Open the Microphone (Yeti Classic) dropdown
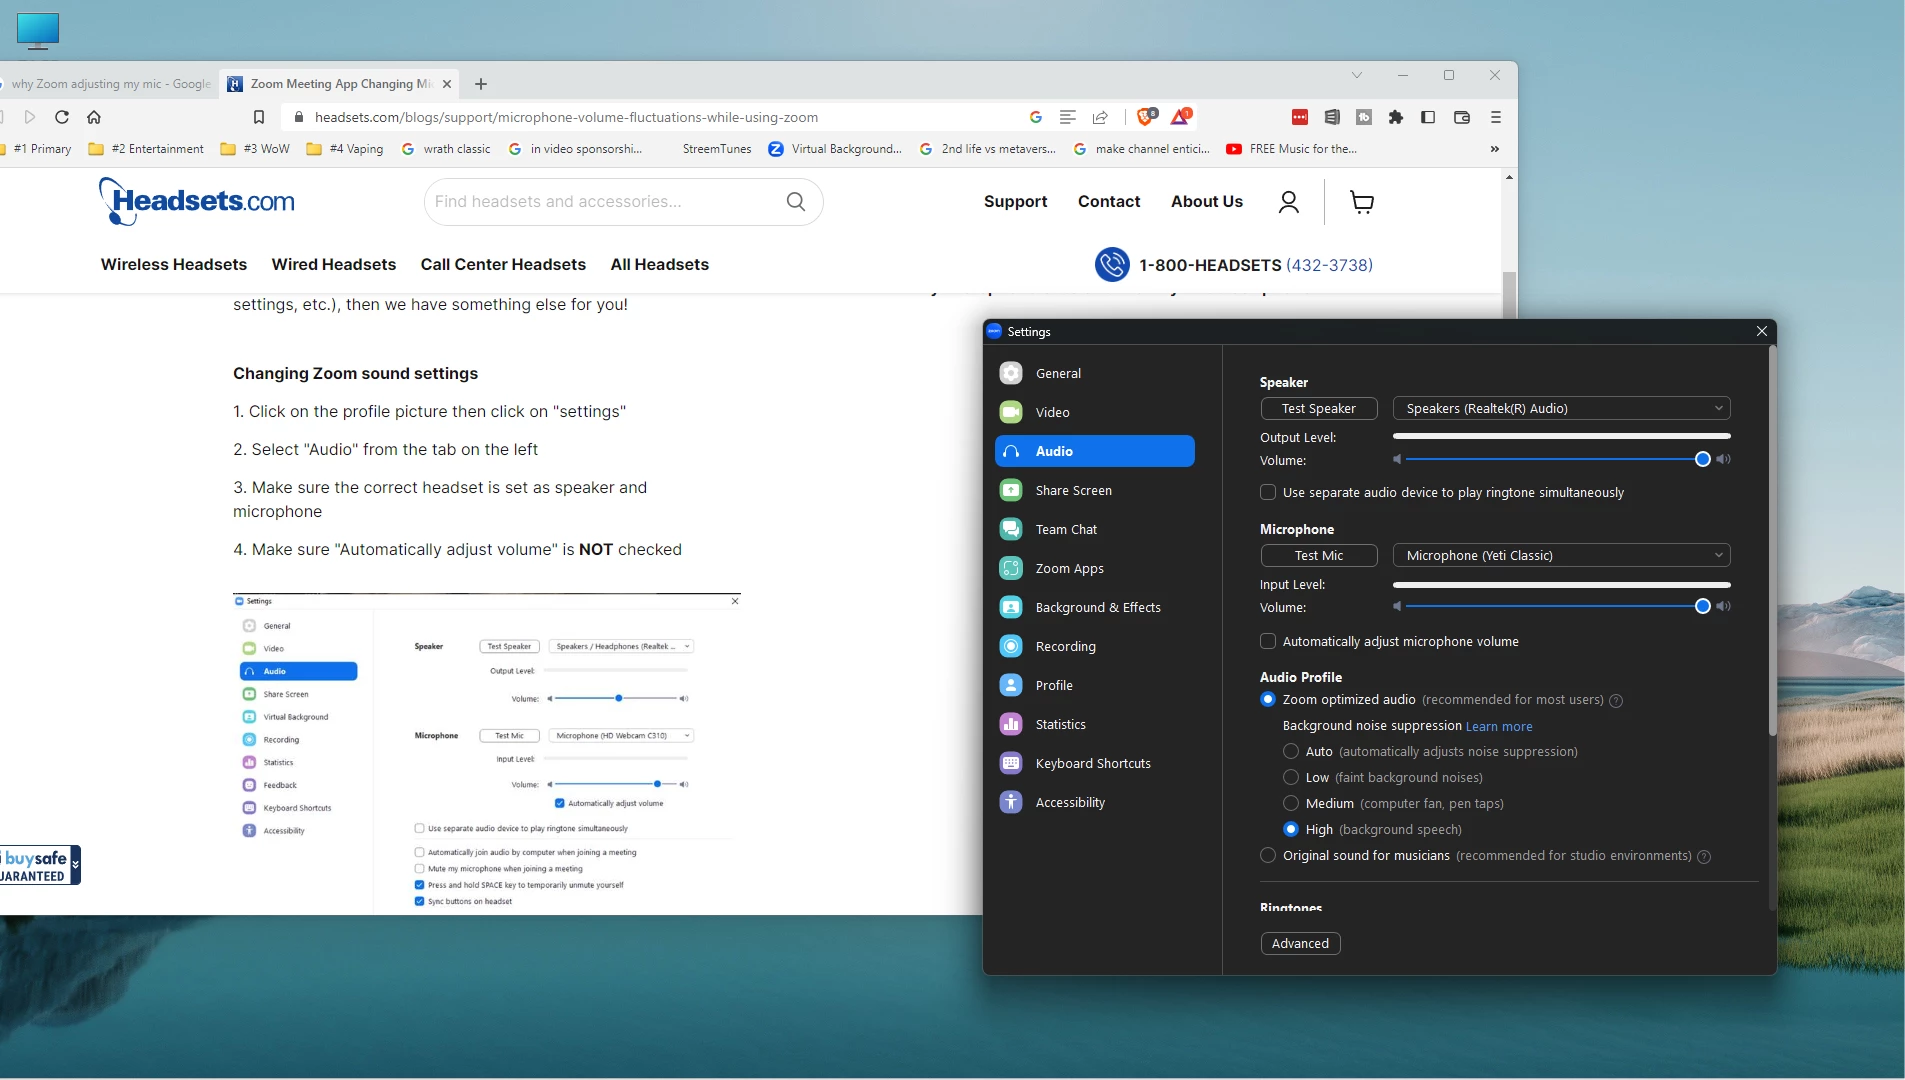The width and height of the screenshot is (1905, 1080). pos(1561,555)
